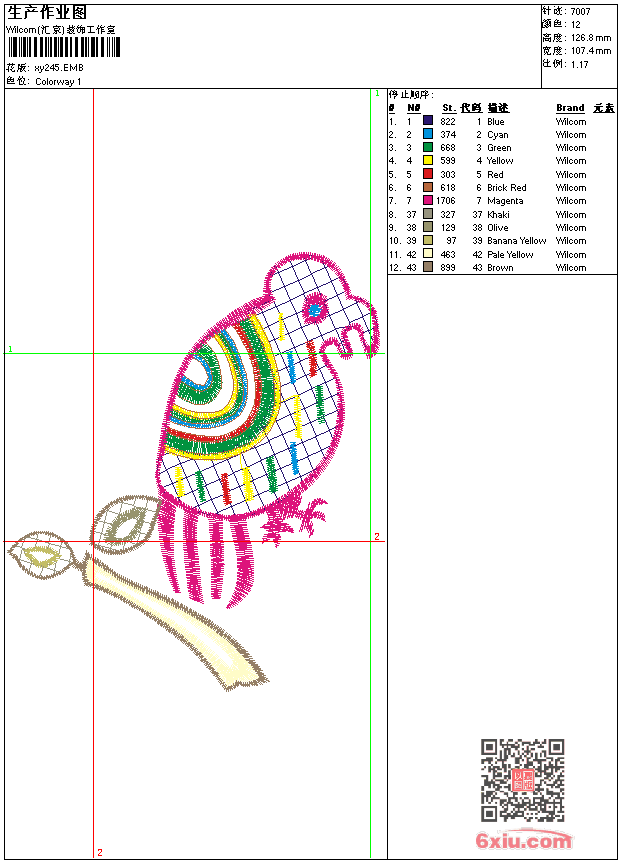Click 'Wilcom' brand in the Brown row
Screen dimensions: 620x860
571,268
